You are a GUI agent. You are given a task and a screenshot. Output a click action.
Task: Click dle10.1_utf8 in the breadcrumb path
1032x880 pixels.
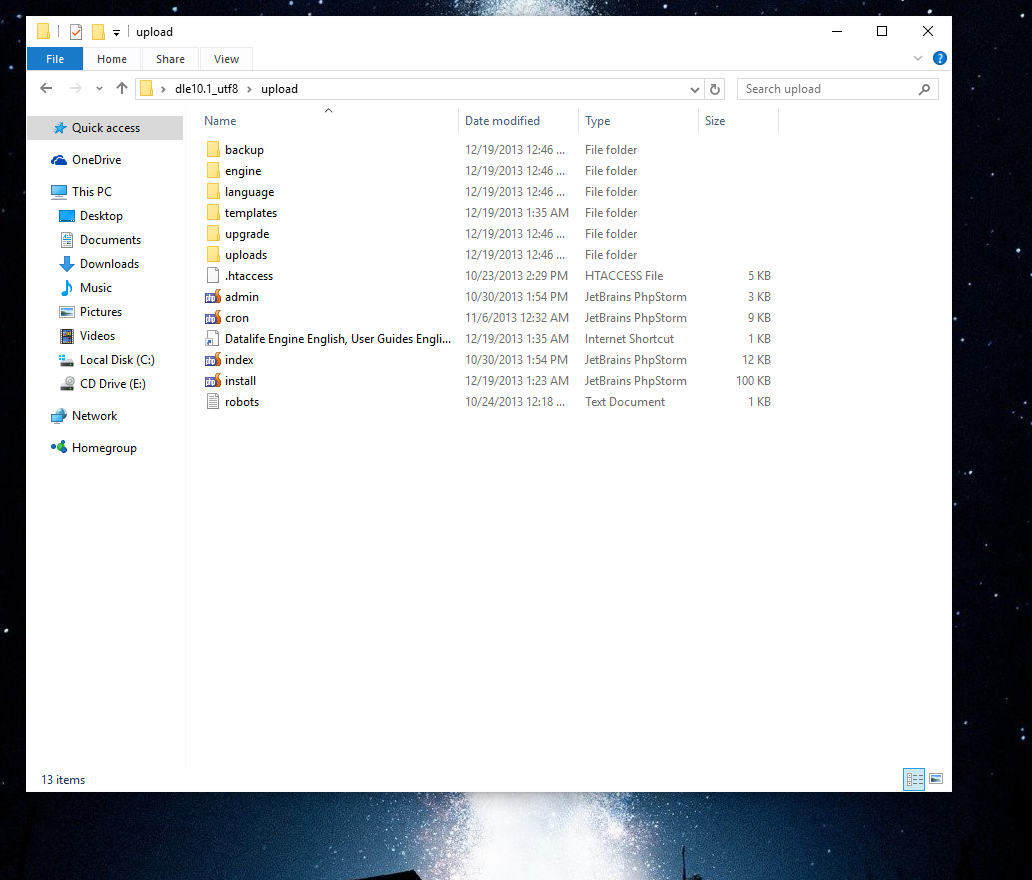(x=206, y=89)
